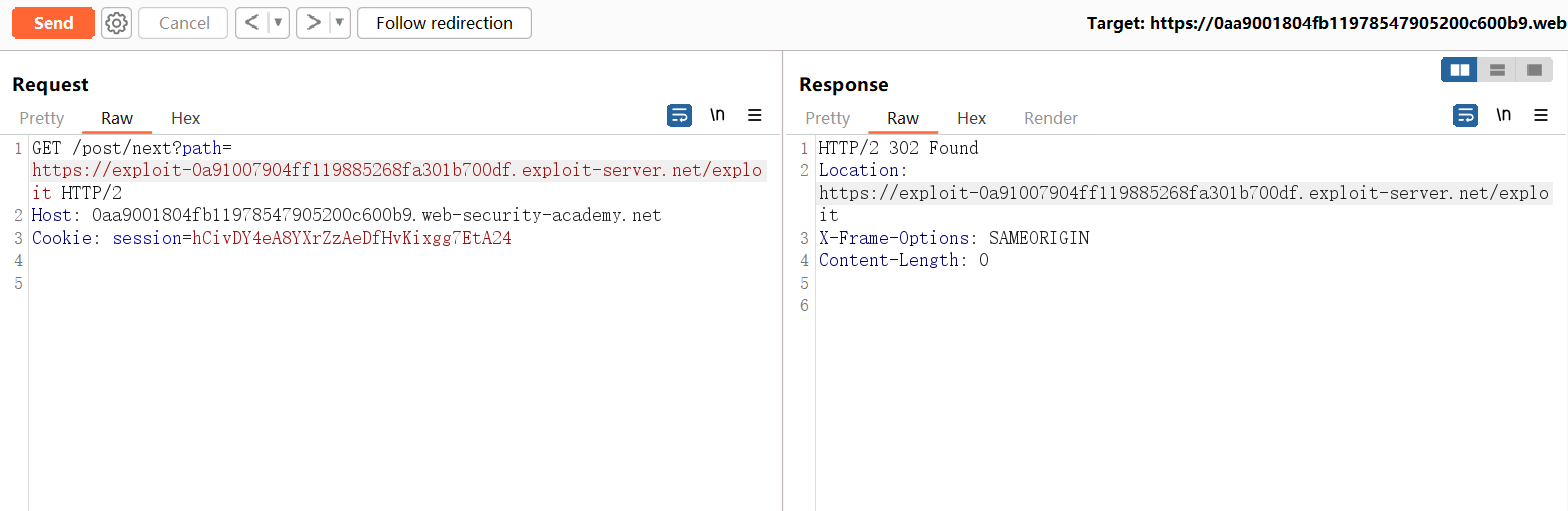
Task: Go forward to next request in history
Action: coord(313,23)
